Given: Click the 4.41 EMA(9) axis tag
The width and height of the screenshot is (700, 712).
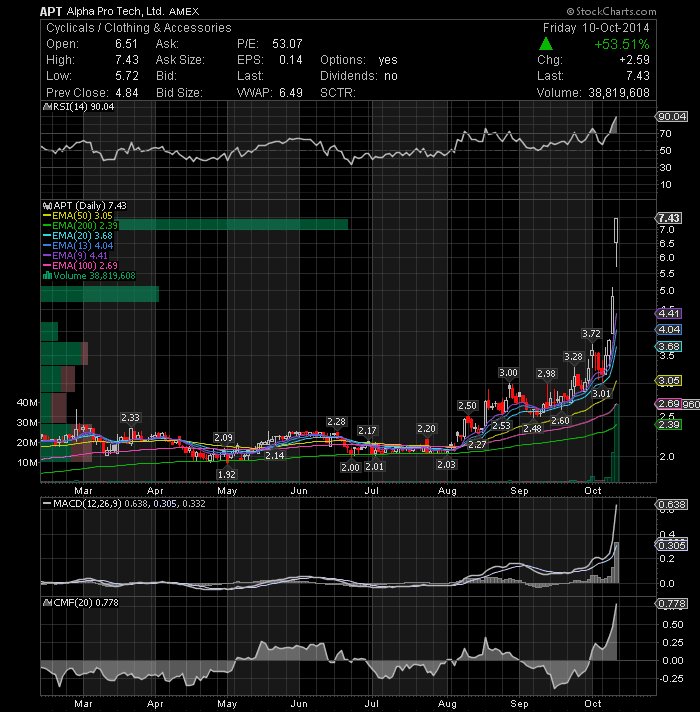Looking at the screenshot, I should pyautogui.click(x=669, y=313).
